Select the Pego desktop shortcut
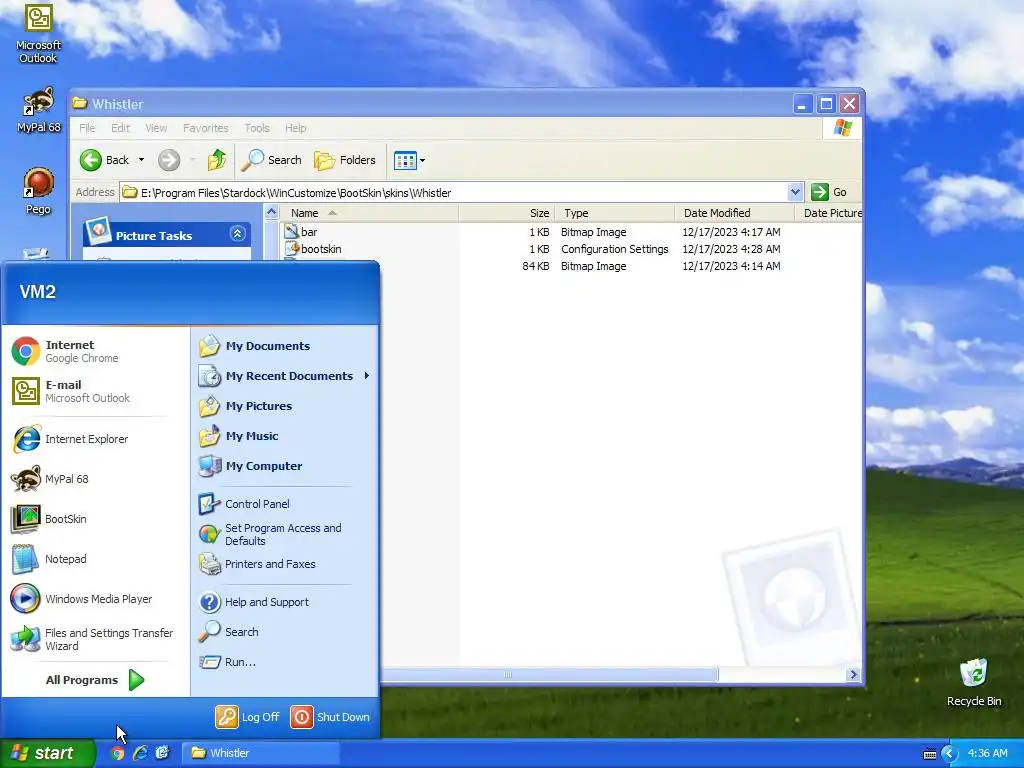 pos(39,191)
